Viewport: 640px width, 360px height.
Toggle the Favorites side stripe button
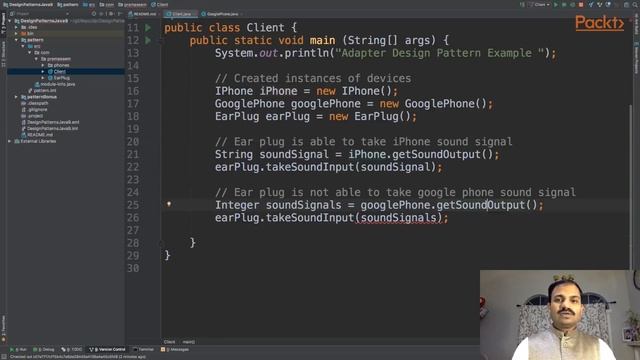(x=3, y=329)
